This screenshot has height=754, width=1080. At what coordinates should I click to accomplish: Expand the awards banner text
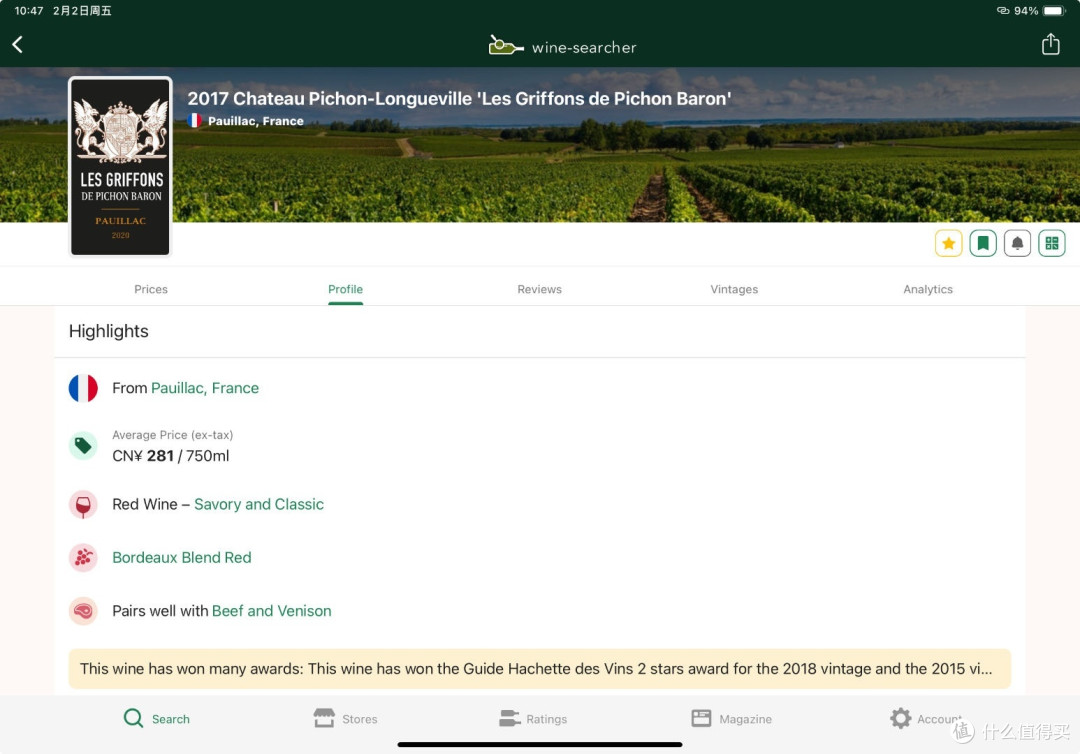coord(539,669)
